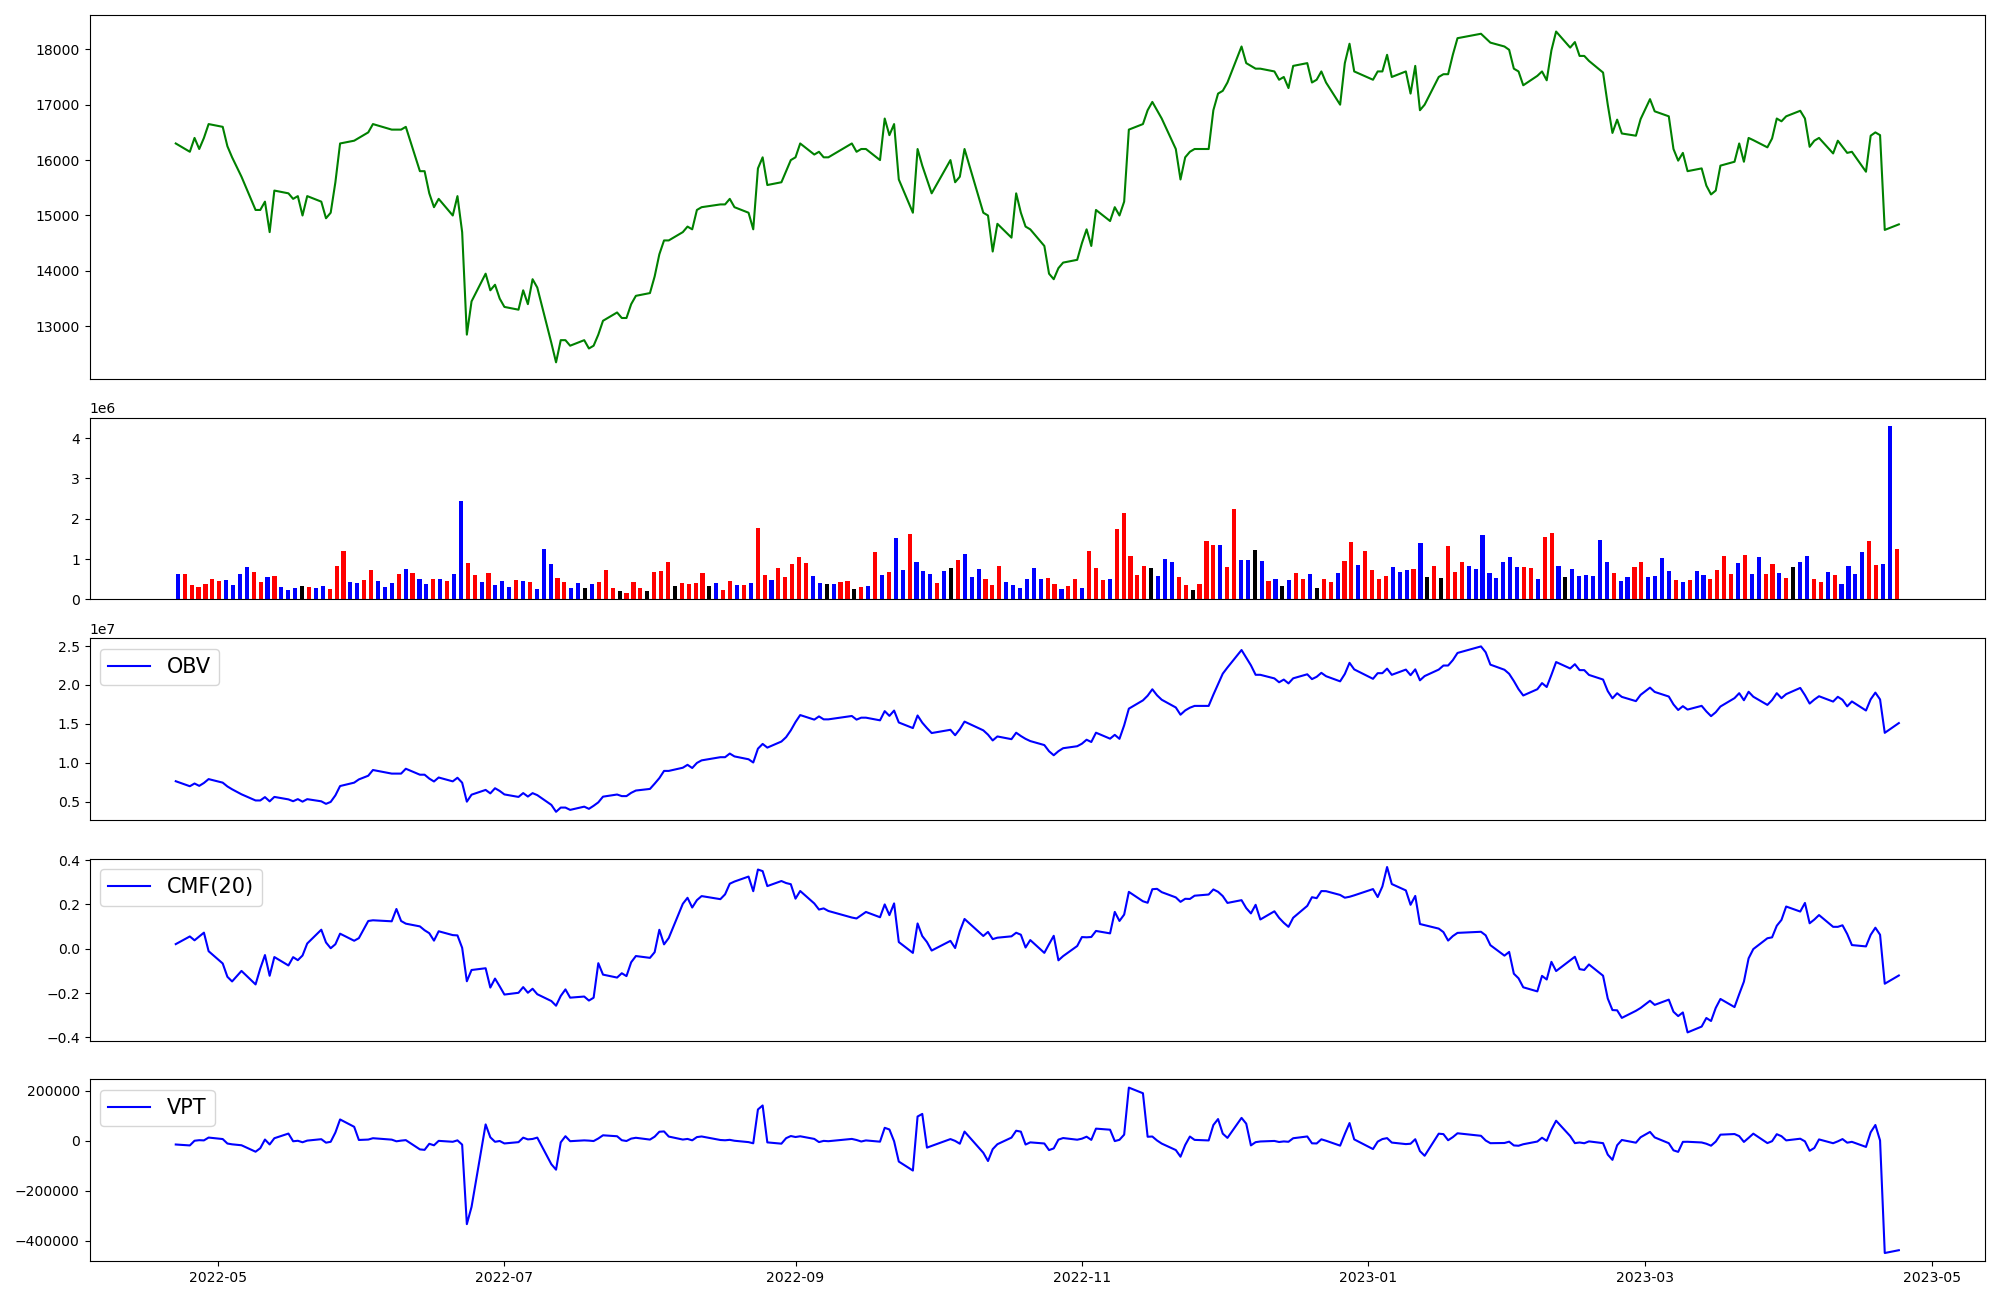Click the 13000 price axis tick label
This screenshot has height=1300, width=2000.
click(58, 327)
